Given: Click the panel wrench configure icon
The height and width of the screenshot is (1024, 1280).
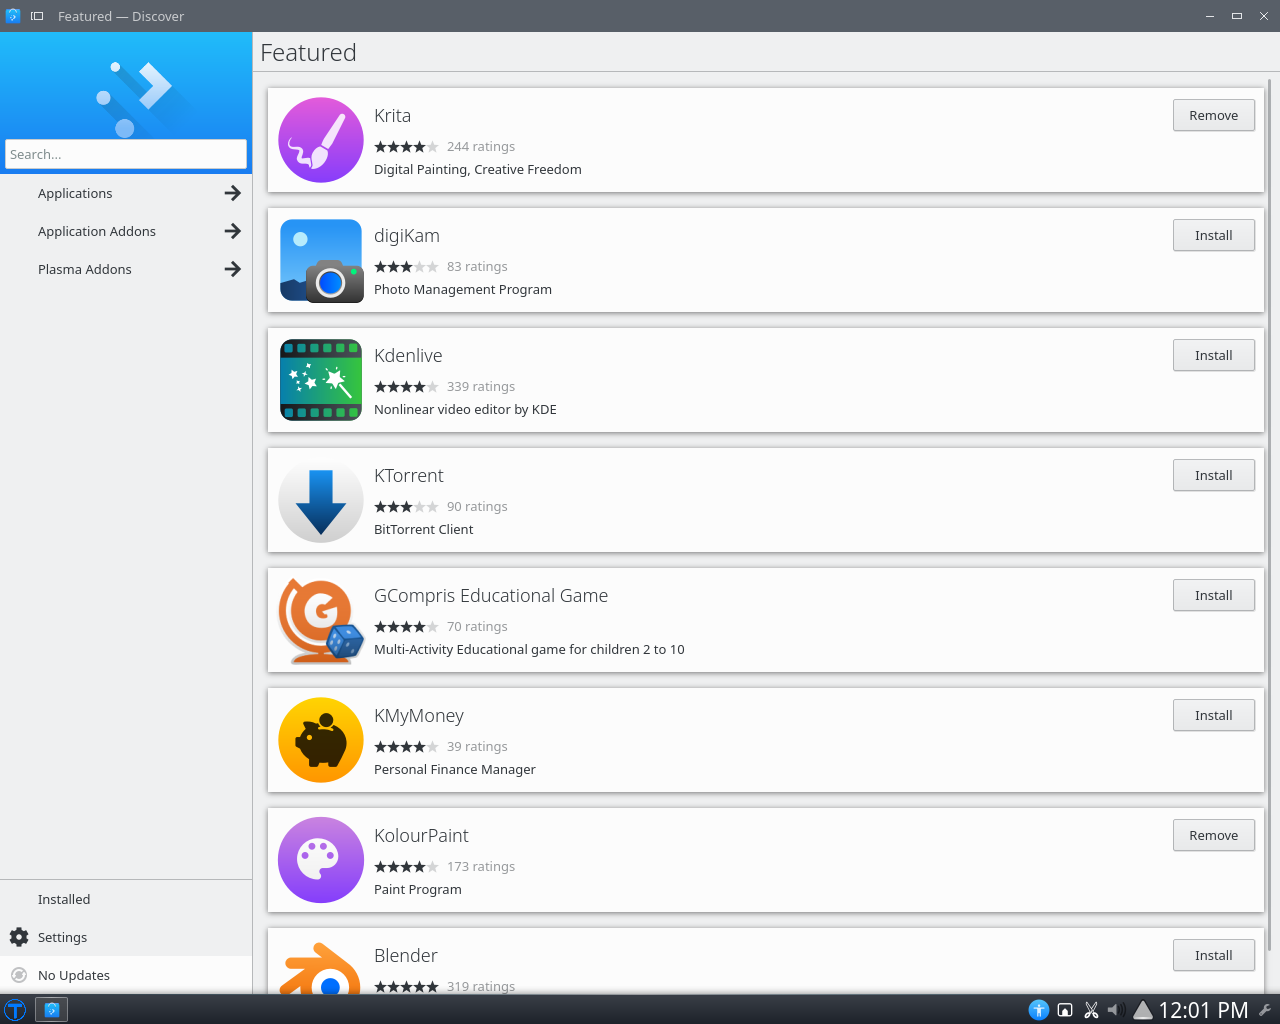Looking at the screenshot, I should coord(1265,1010).
